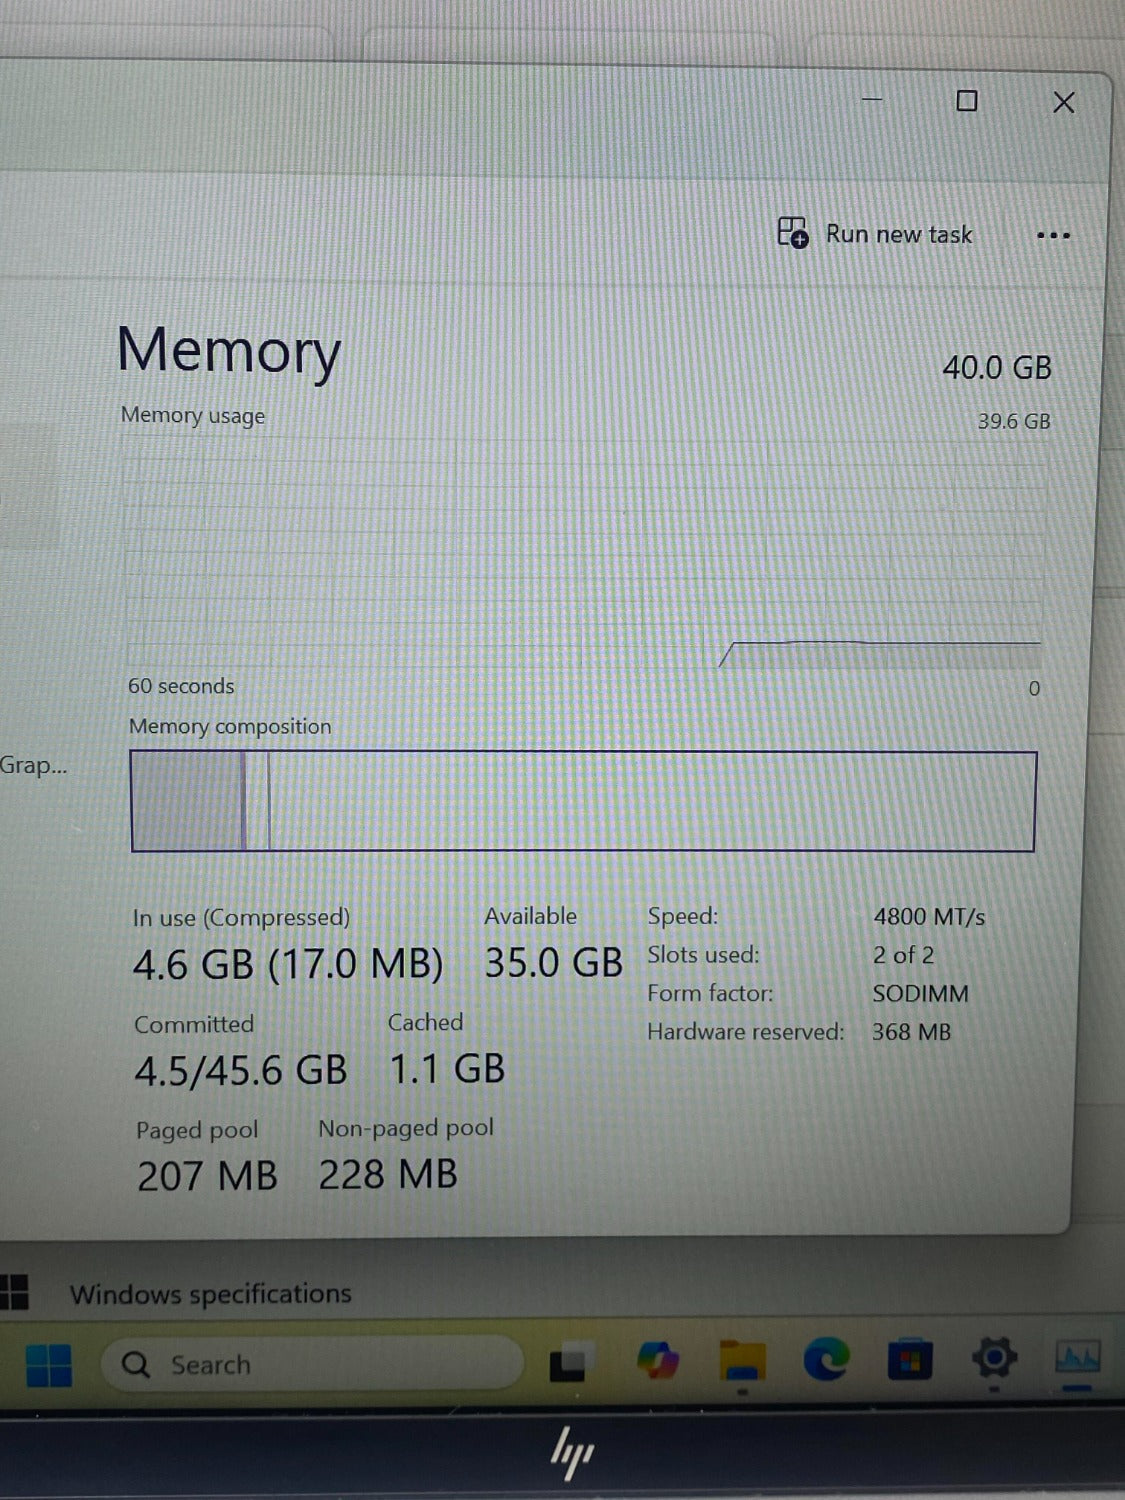1125x1500 pixels.
Task: Open Task View from the taskbar
Action: 568,1362
